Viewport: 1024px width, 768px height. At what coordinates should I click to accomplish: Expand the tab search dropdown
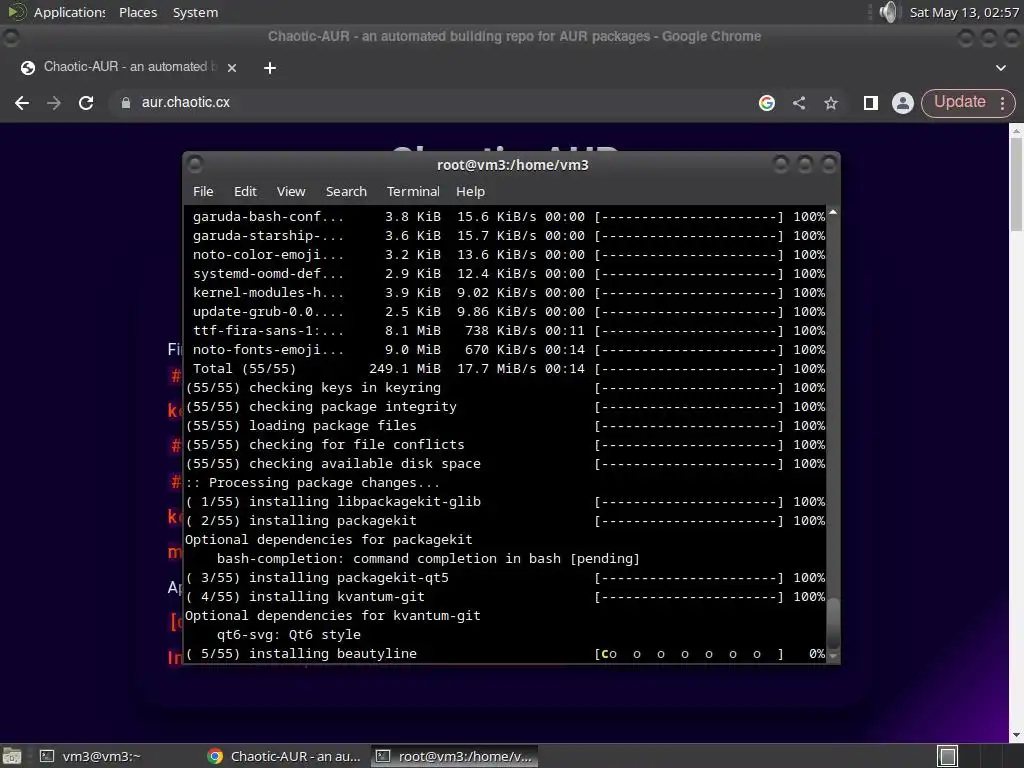point(1000,67)
